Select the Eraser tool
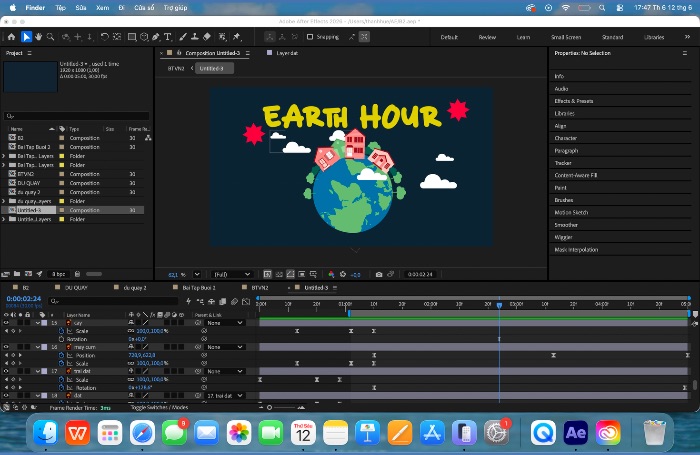The width and height of the screenshot is (700, 455). [207, 37]
